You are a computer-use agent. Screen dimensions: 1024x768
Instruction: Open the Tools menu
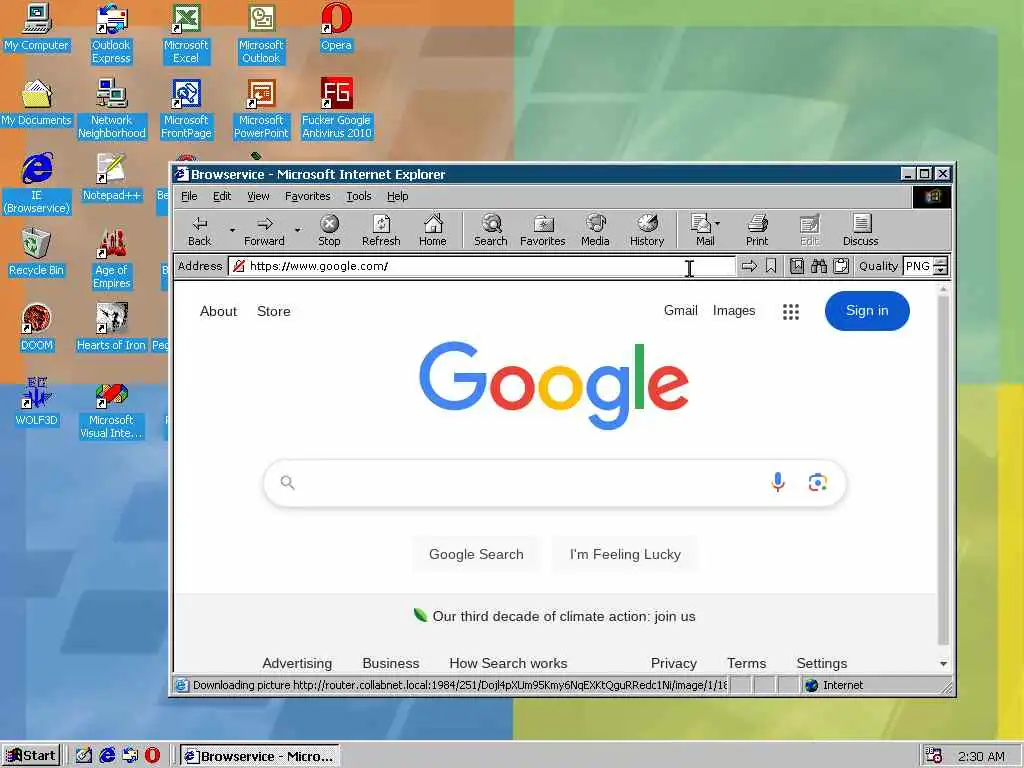click(359, 196)
